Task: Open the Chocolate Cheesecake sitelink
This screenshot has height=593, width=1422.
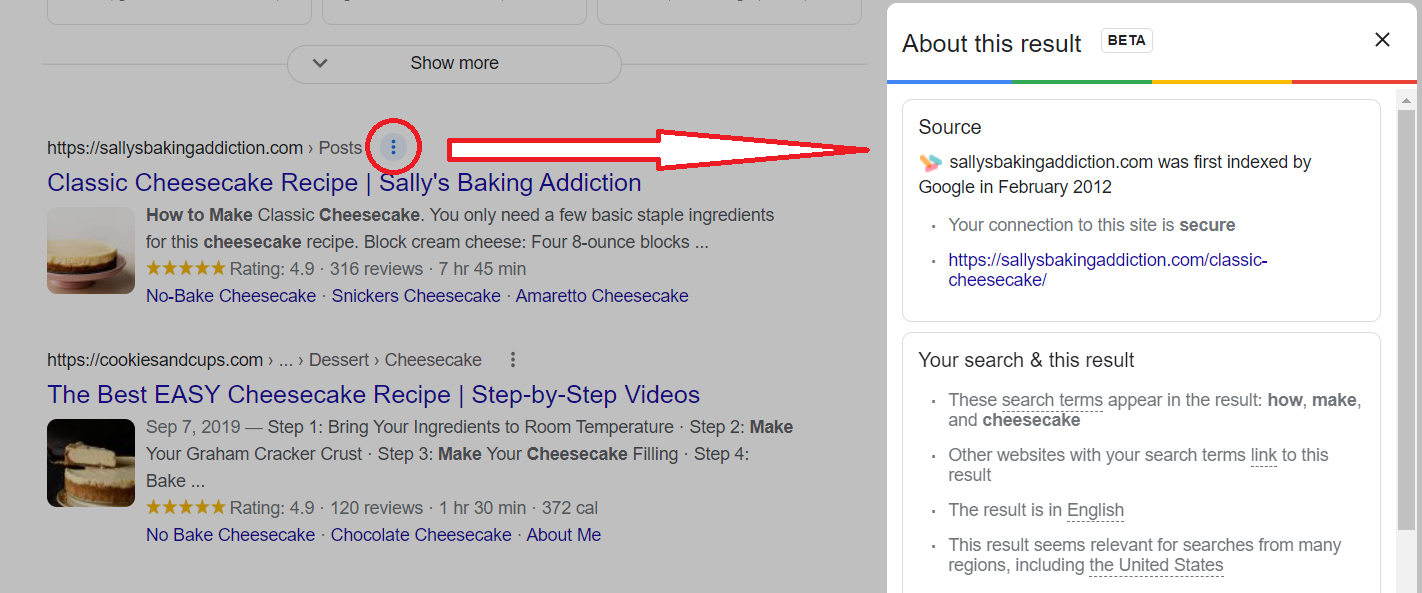Action: [x=421, y=535]
